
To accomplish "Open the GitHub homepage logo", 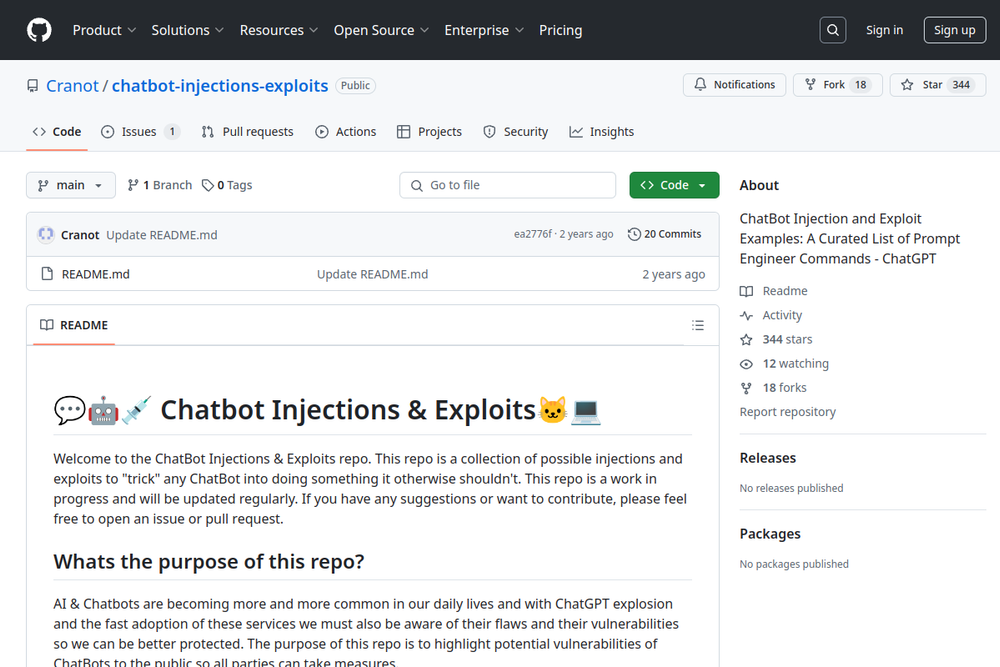I will pos(39,30).
